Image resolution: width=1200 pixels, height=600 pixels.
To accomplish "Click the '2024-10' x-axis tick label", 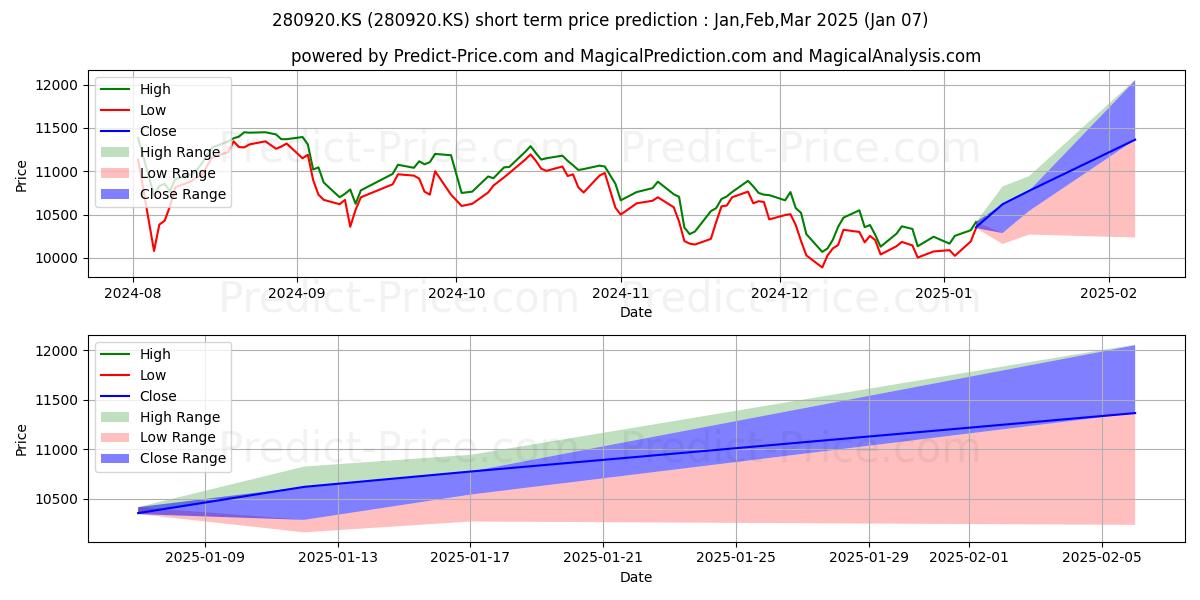I will point(457,293).
